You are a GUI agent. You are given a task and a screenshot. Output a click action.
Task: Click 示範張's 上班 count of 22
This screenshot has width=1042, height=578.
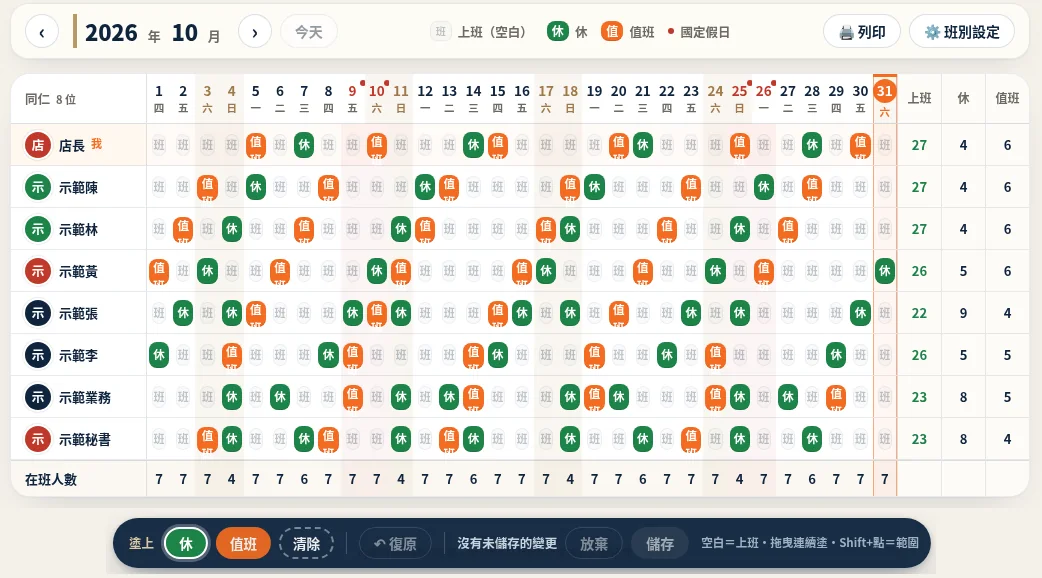[919, 313]
